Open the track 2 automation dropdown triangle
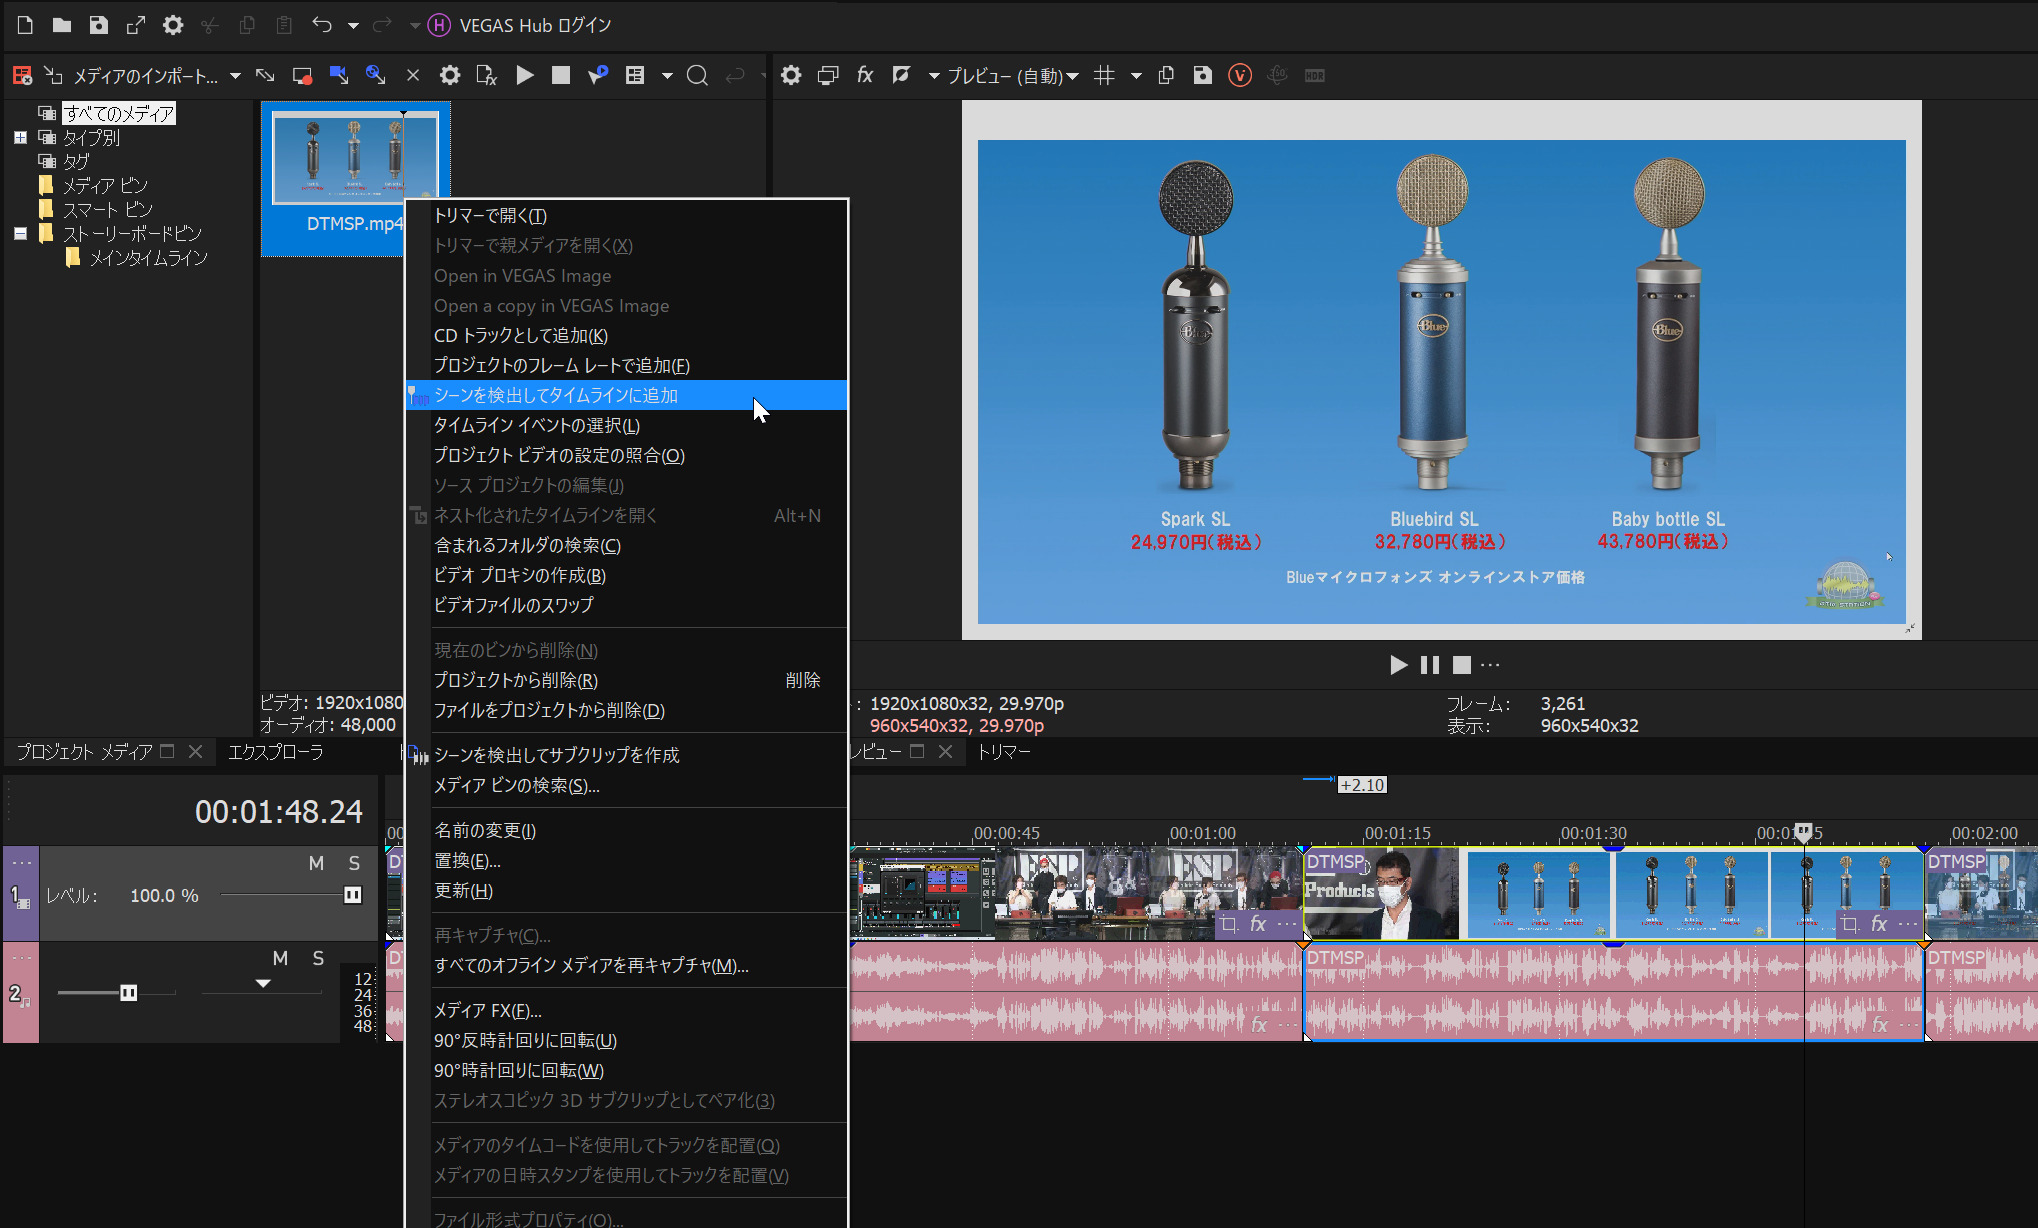This screenshot has height=1228, width=2038. click(263, 983)
